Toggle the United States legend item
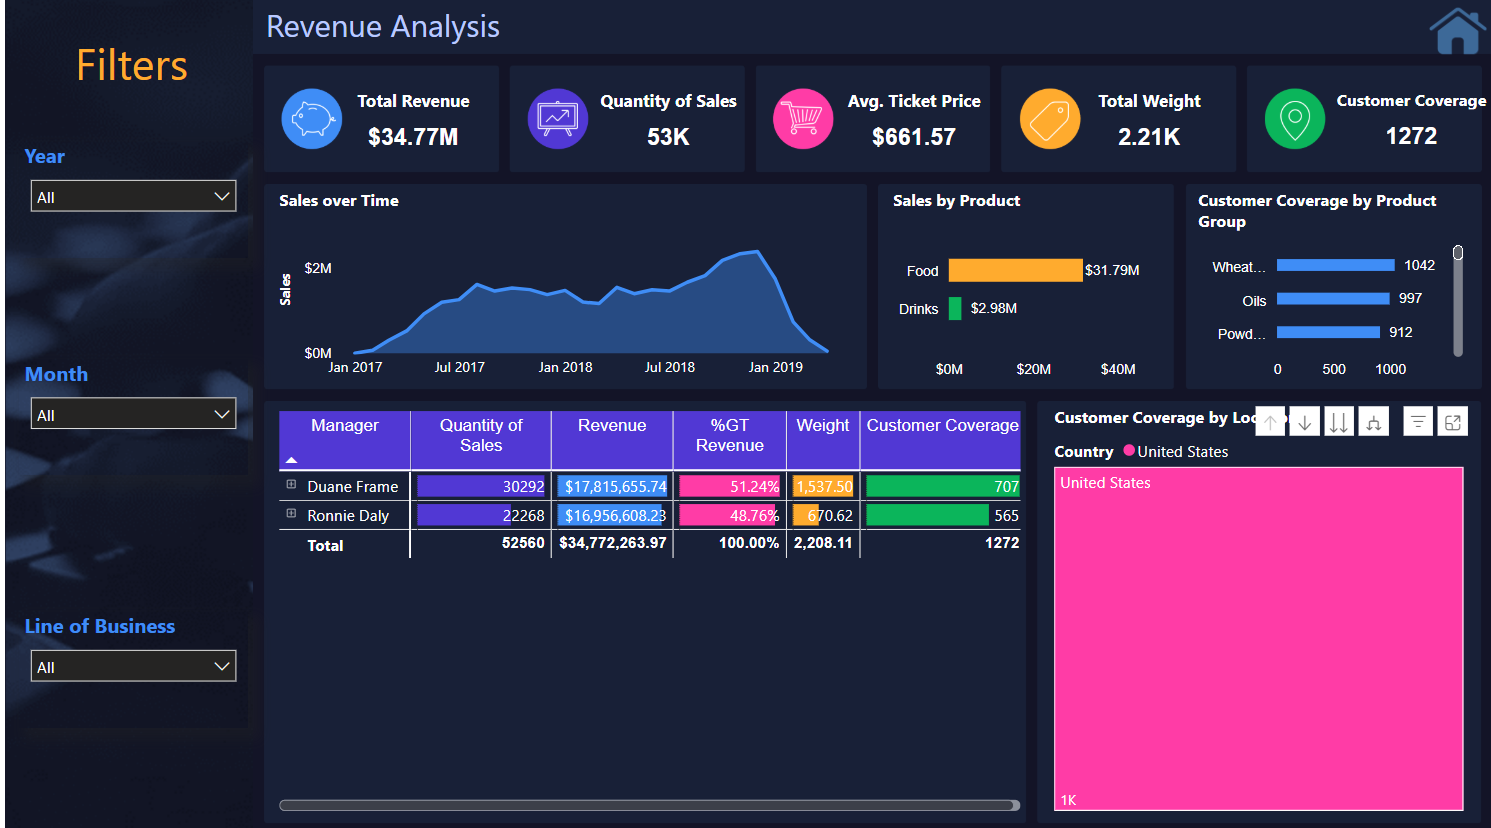The height and width of the screenshot is (828, 1491). tap(1181, 451)
